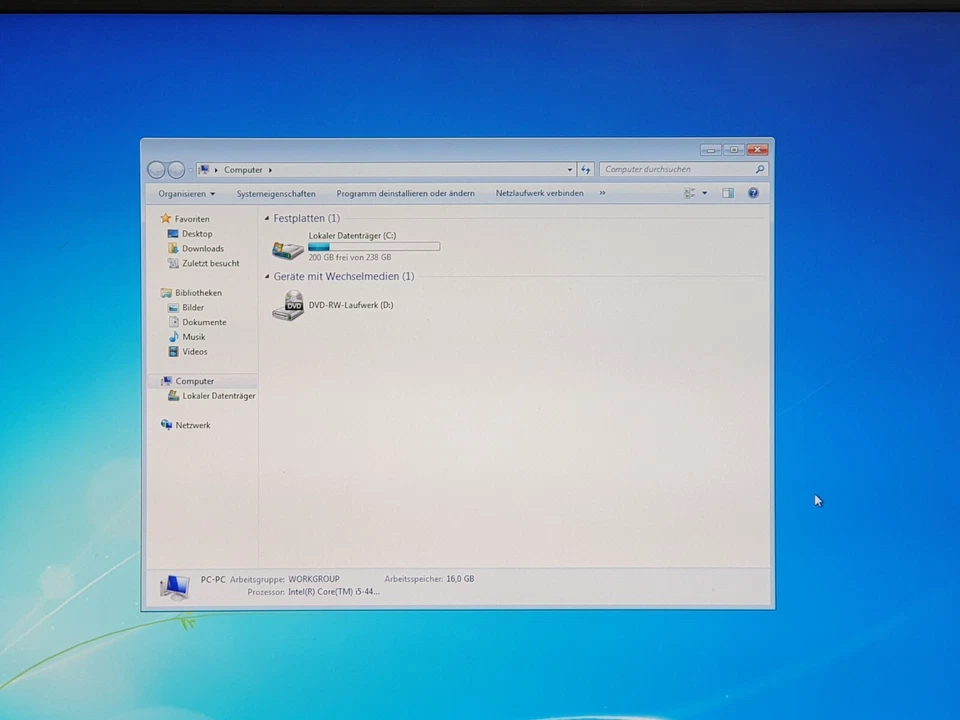The width and height of the screenshot is (960, 720).
Task: Click the computer icon in address bar
Action: (204, 170)
